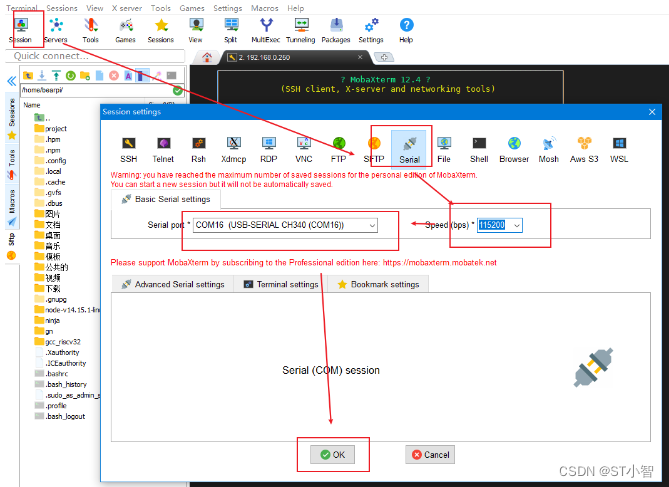Select the gcc_riscv32 folder
Screen dimensions: 669x487
point(58,341)
